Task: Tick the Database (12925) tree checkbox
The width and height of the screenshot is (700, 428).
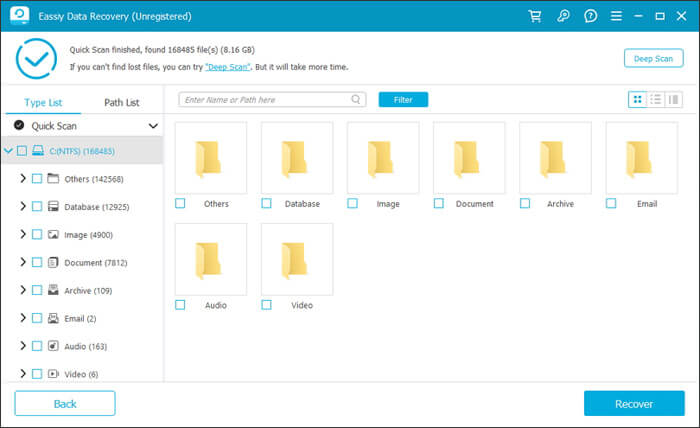Action: click(37, 206)
